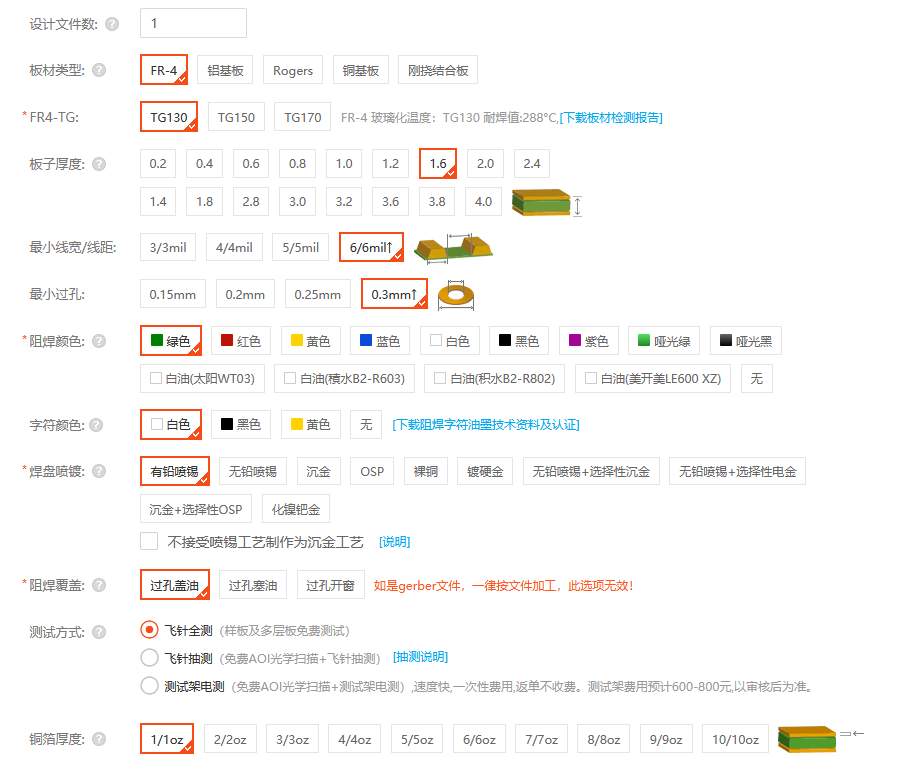The width and height of the screenshot is (897, 779).
Task: Select board thickness 2.0
Action: [485, 164]
